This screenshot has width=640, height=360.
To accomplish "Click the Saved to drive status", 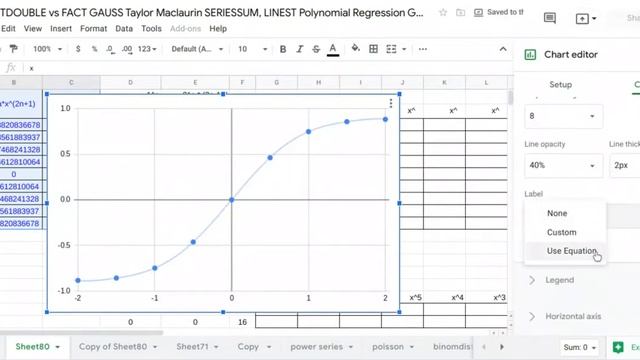I will click(x=499, y=12).
